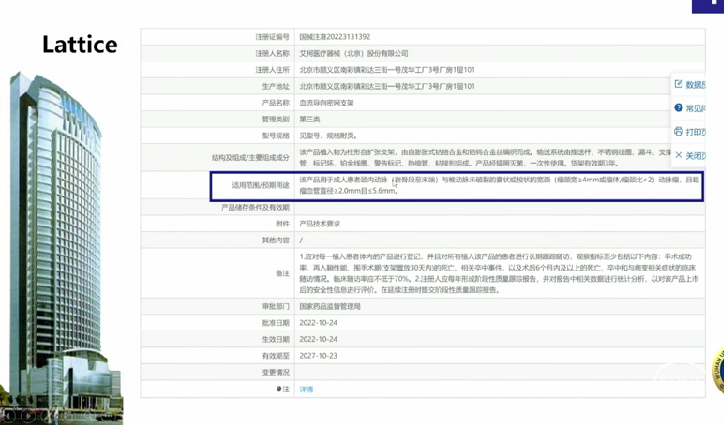Image resolution: width=724 pixels, height=425 pixels.
Task: Click the product name 血流导向密网支架
Action: (x=326, y=103)
